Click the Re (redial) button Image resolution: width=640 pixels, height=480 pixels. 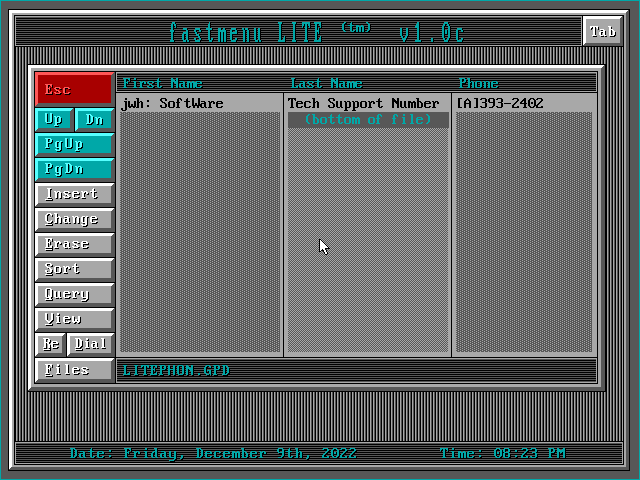tap(50, 344)
